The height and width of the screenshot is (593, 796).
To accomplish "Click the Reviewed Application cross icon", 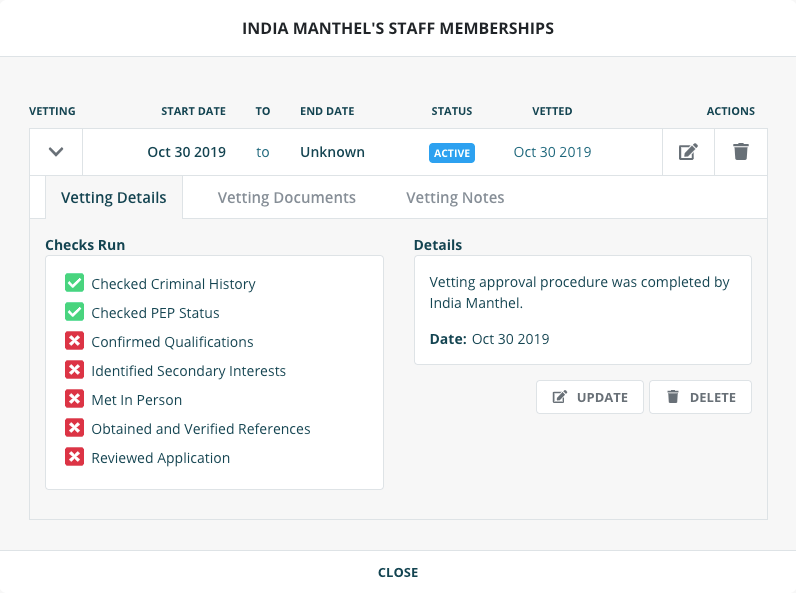I will pos(74,458).
